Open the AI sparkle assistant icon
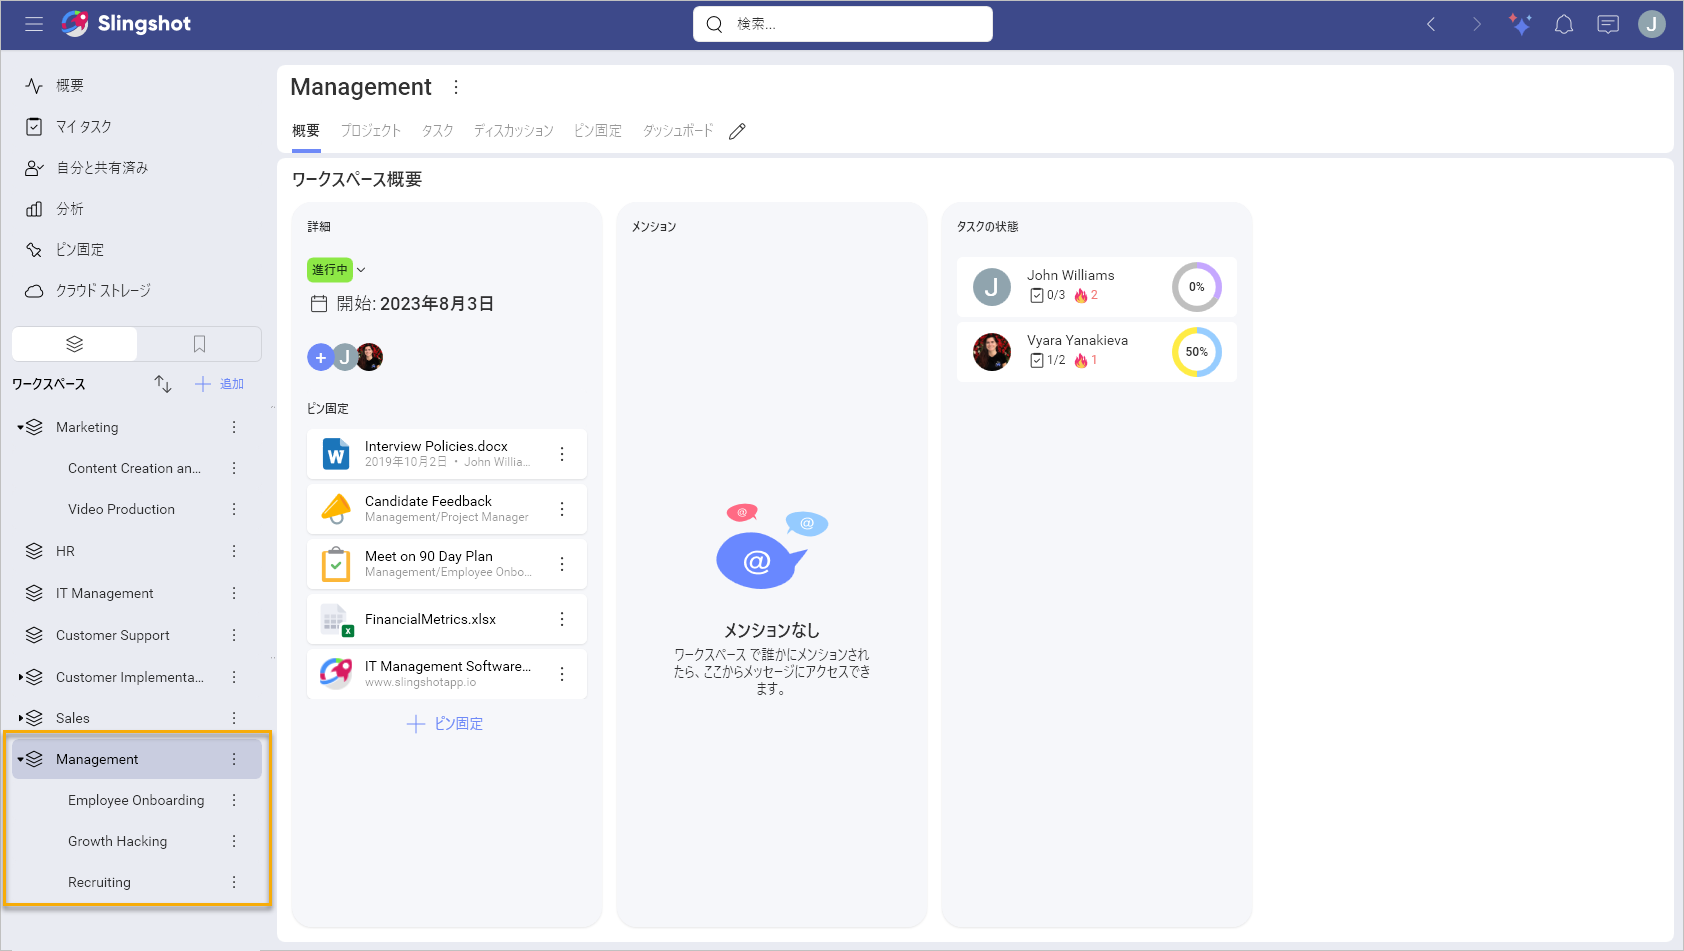The image size is (1684, 951). point(1520,24)
